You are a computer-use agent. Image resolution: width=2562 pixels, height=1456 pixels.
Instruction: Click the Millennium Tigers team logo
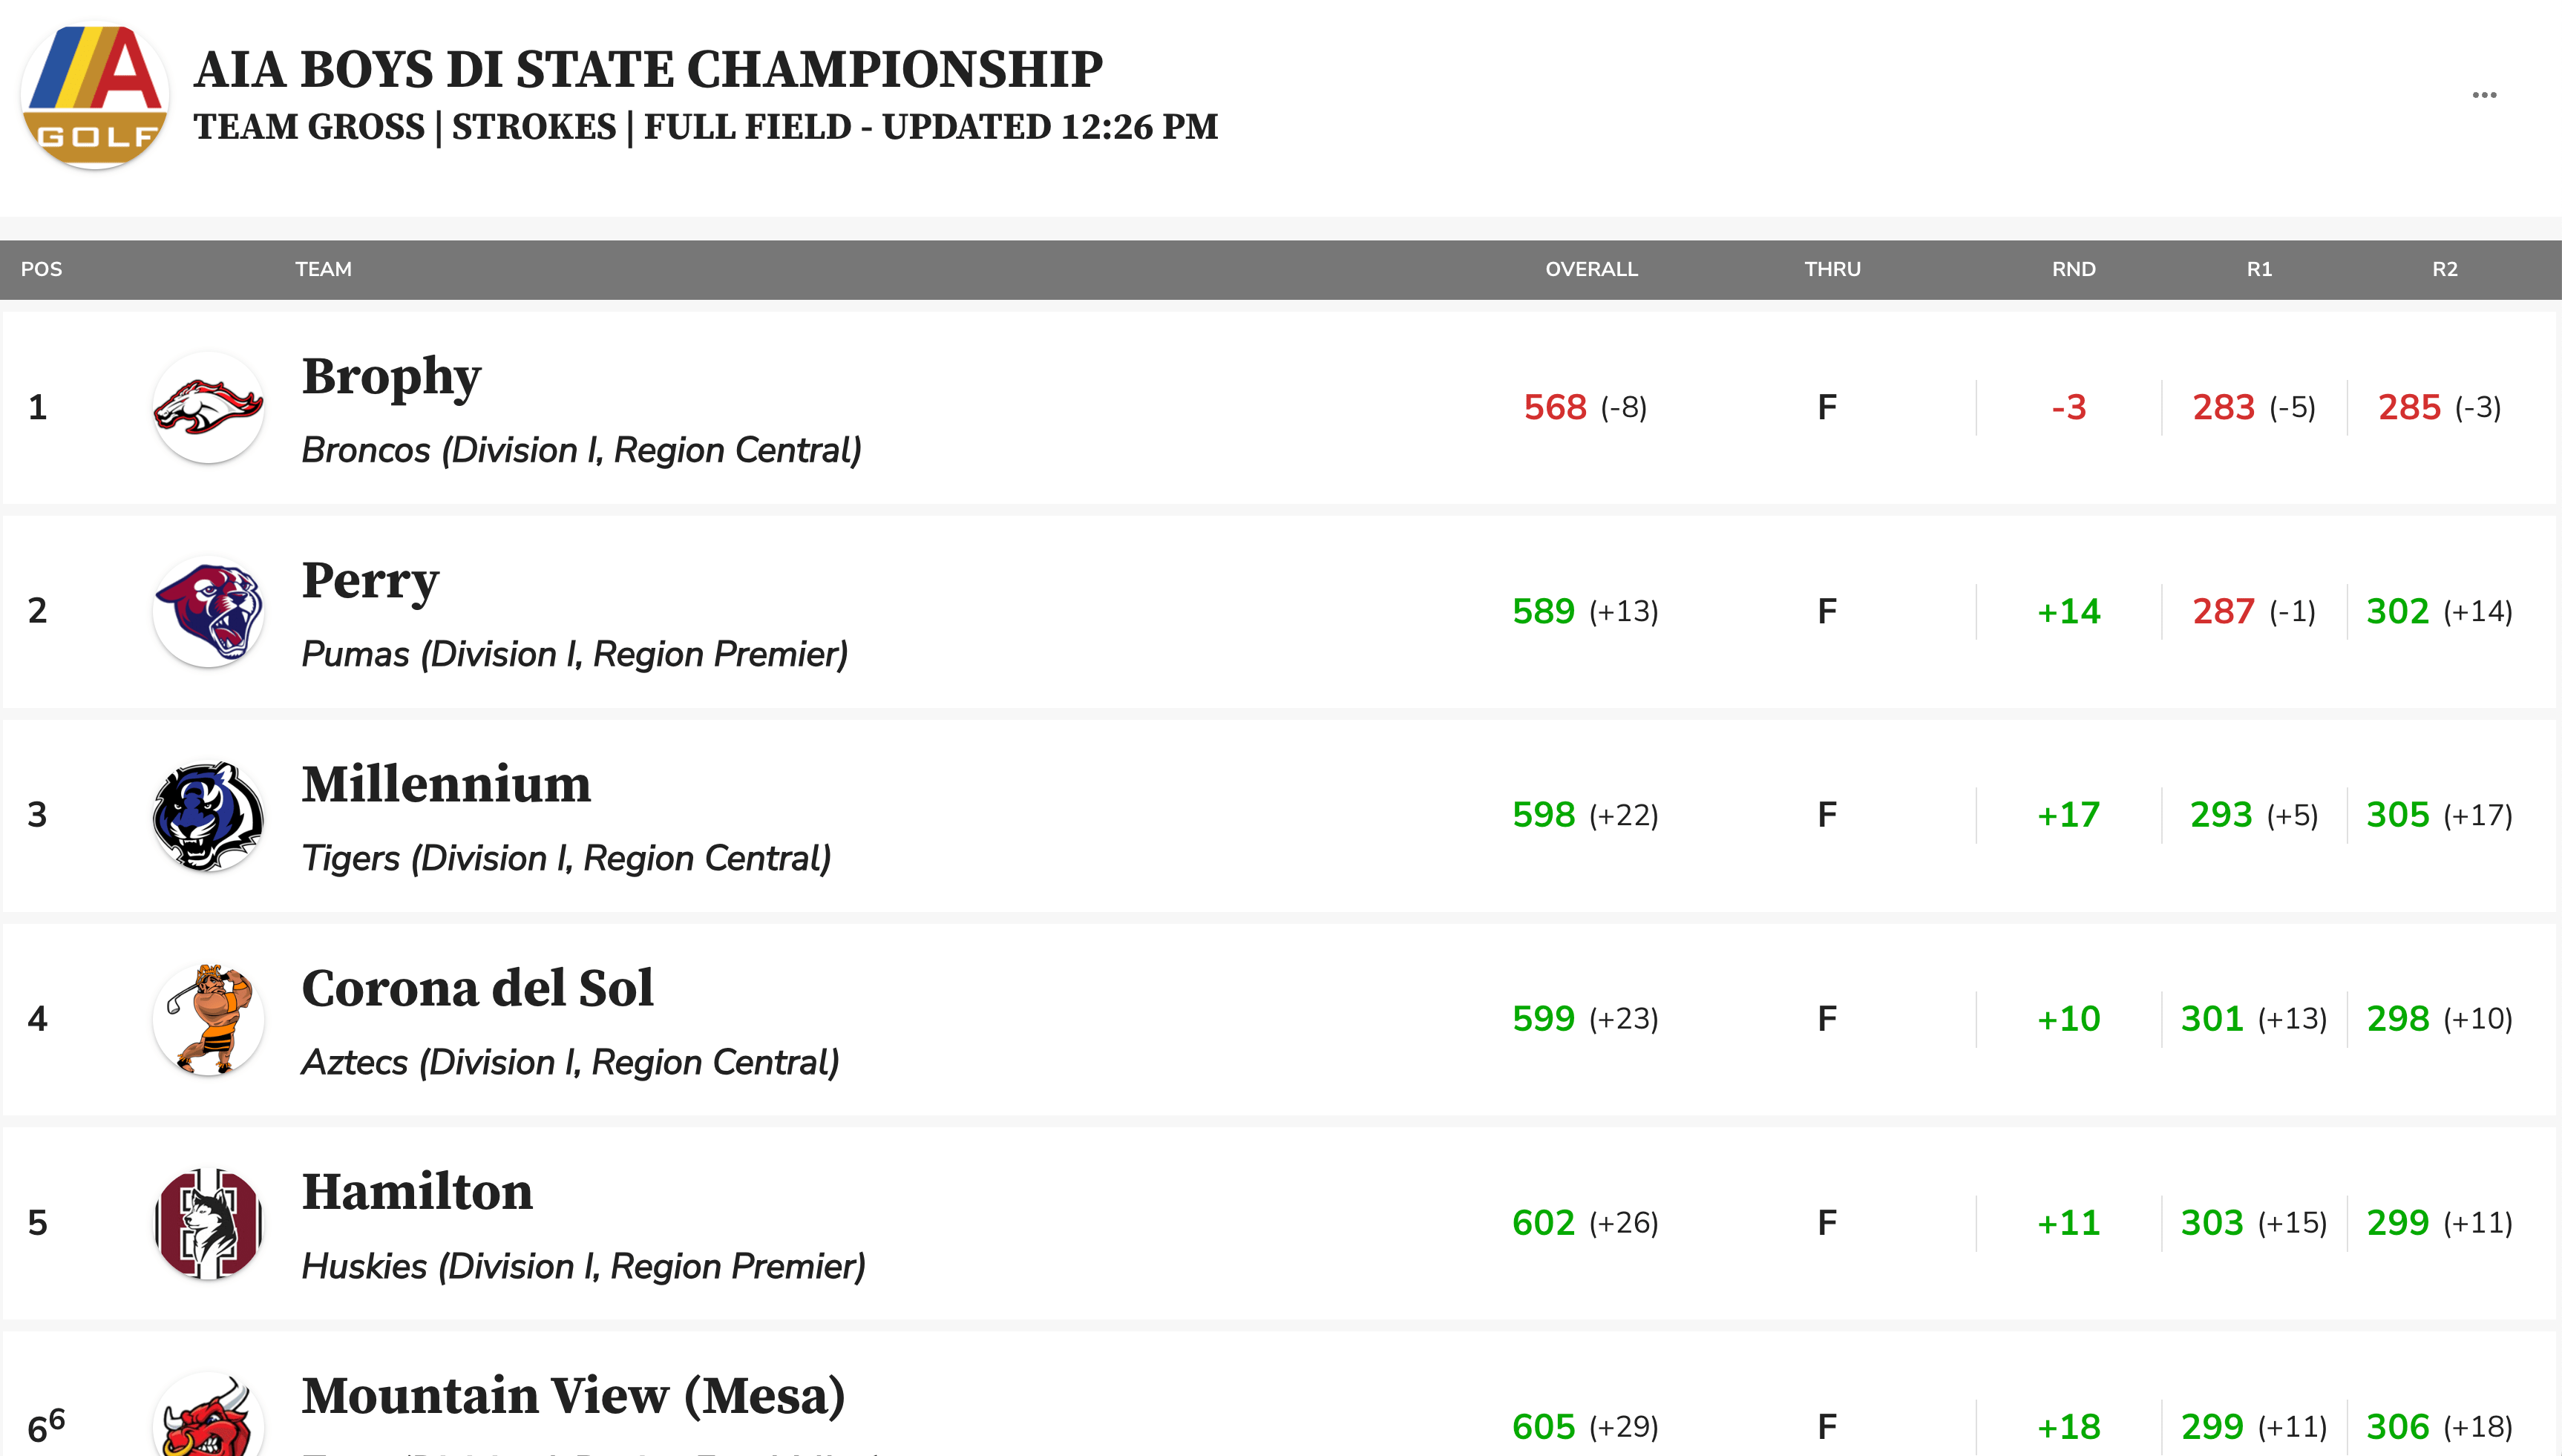click(208, 815)
